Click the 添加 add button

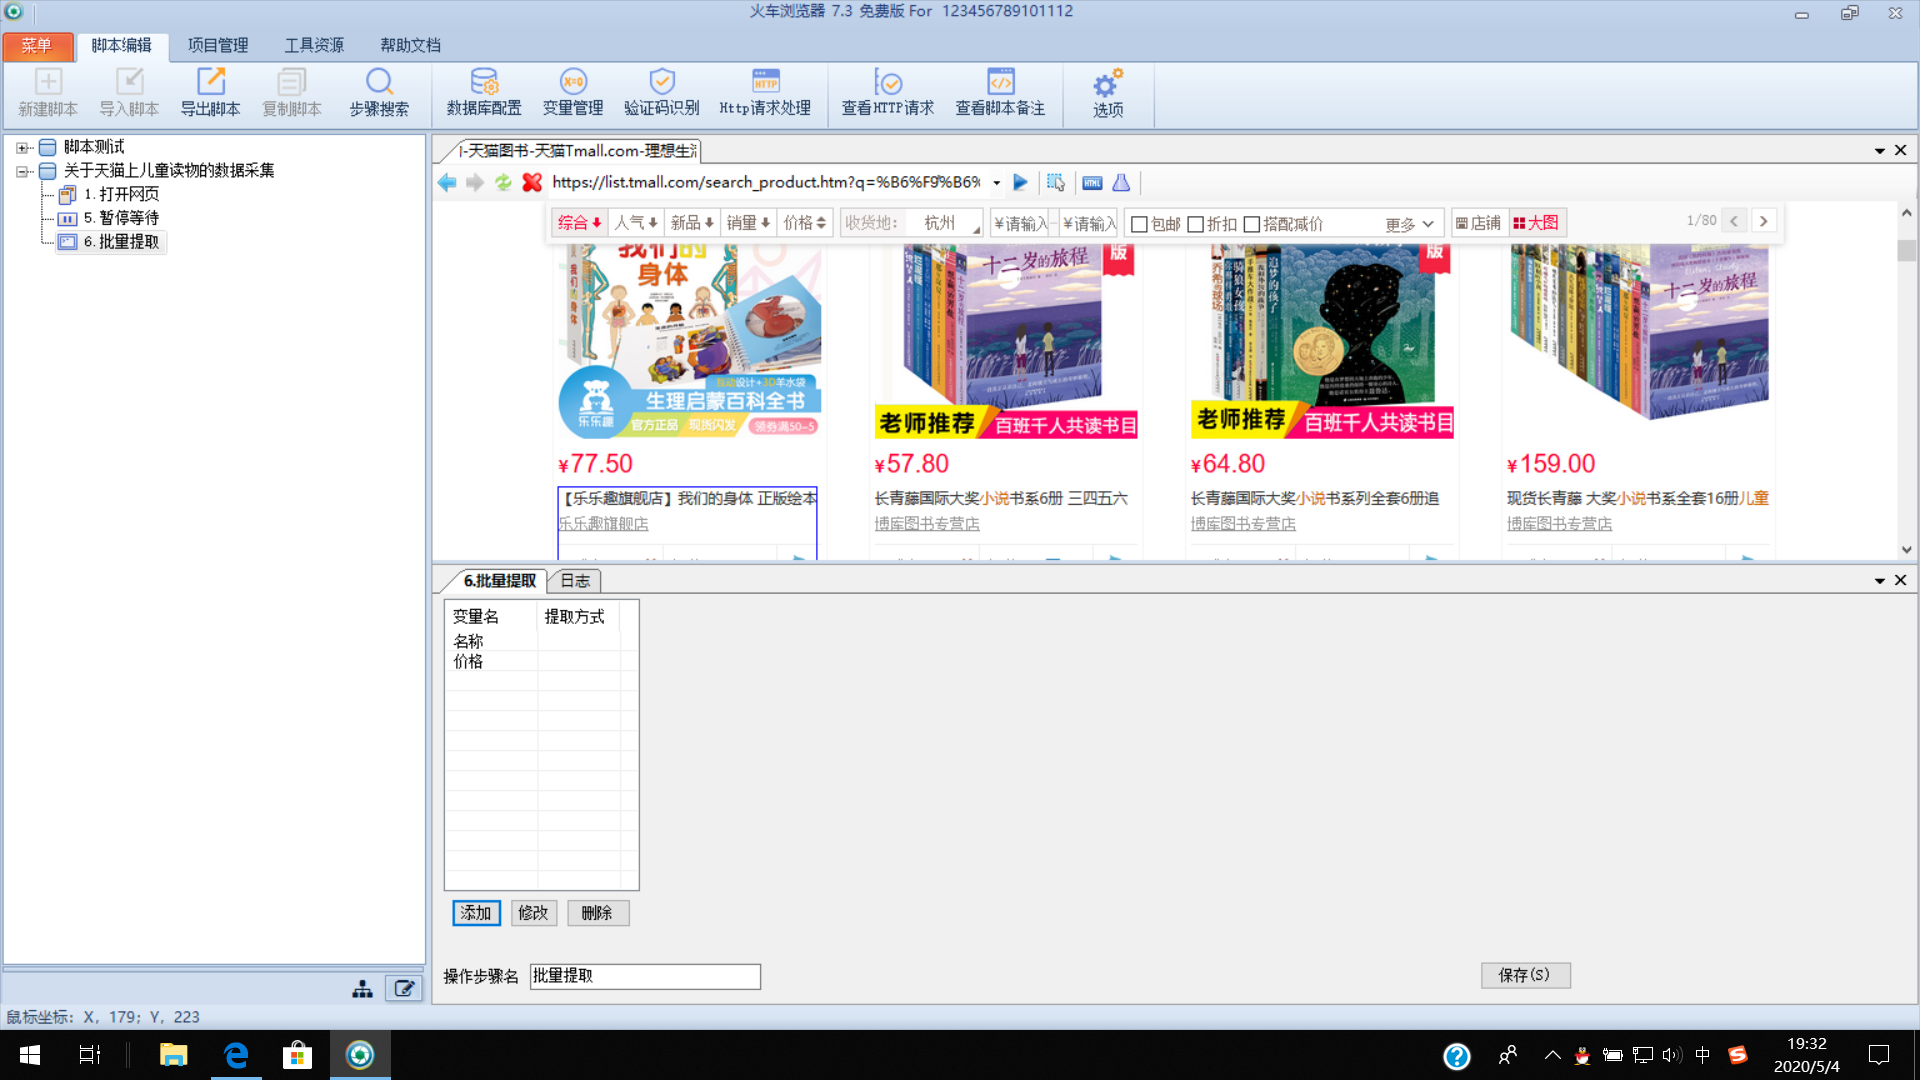(476, 913)
